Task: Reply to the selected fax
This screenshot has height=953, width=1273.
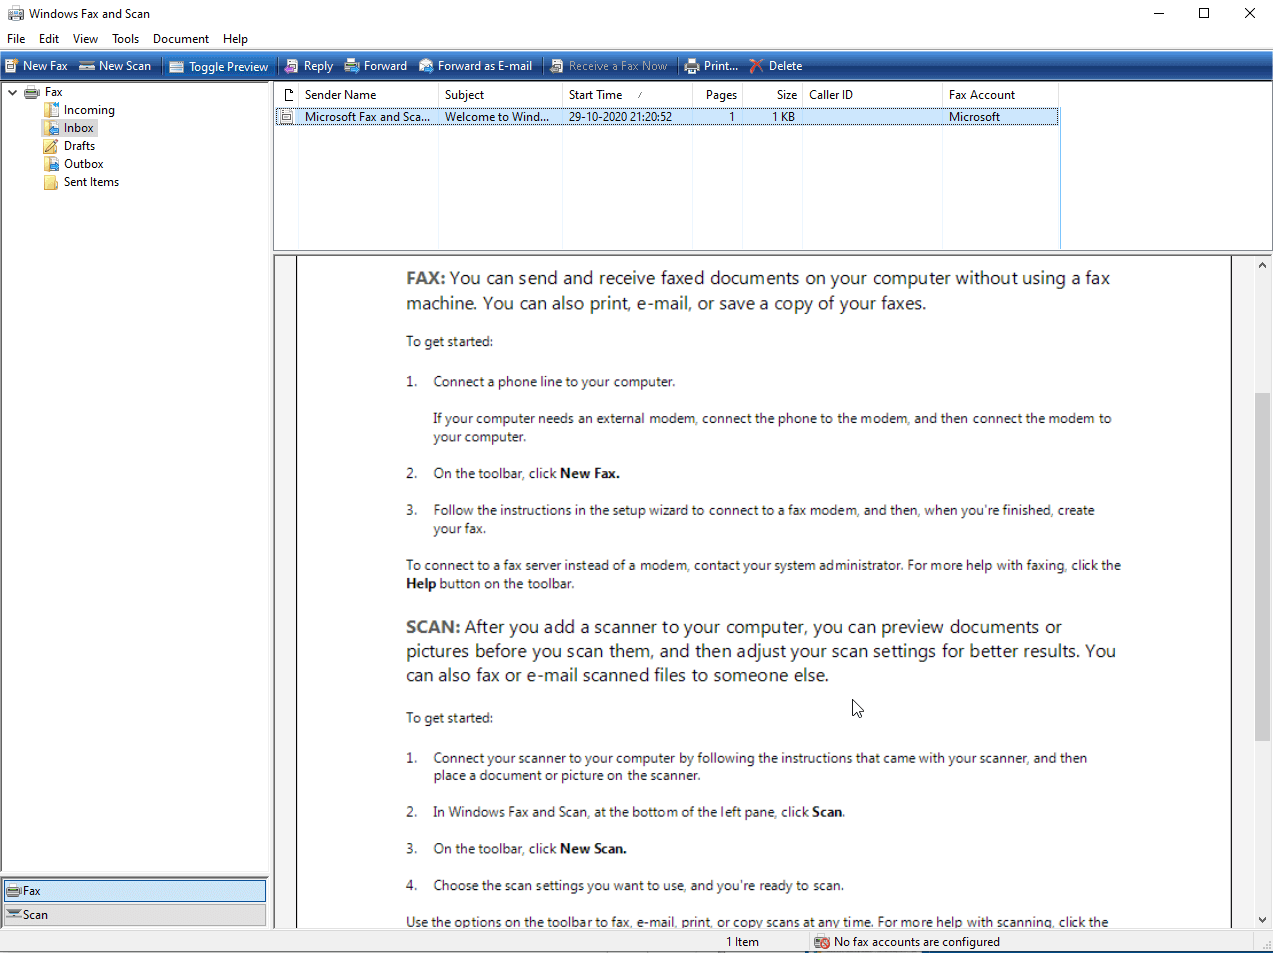Action: click(x=308, y=65)
